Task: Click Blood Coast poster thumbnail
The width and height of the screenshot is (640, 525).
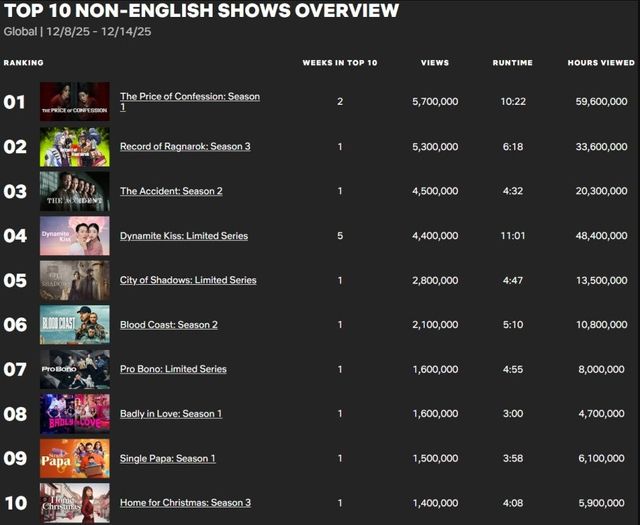Action: [75, 325]
